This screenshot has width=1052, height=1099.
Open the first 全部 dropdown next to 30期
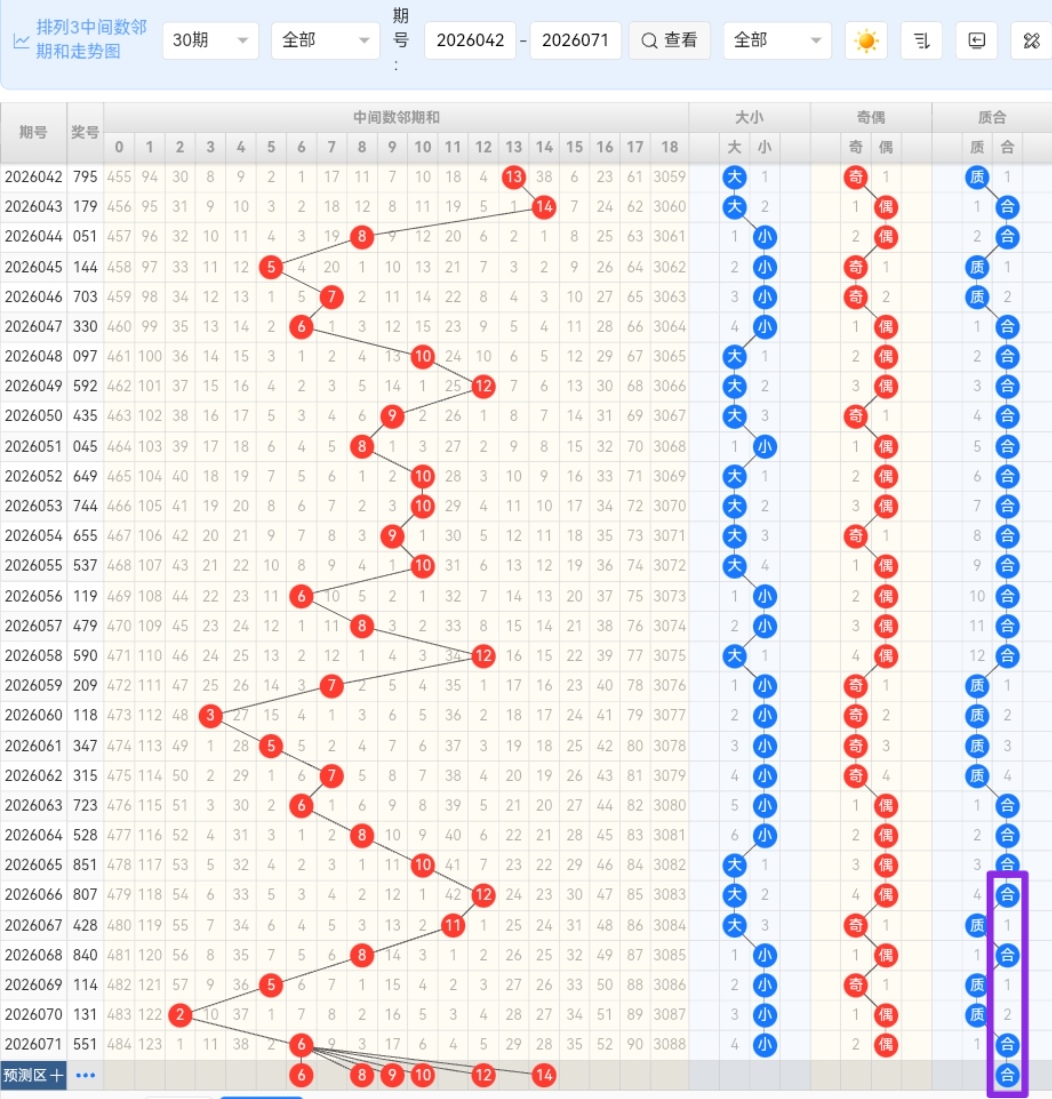click(x=325, y=41)
